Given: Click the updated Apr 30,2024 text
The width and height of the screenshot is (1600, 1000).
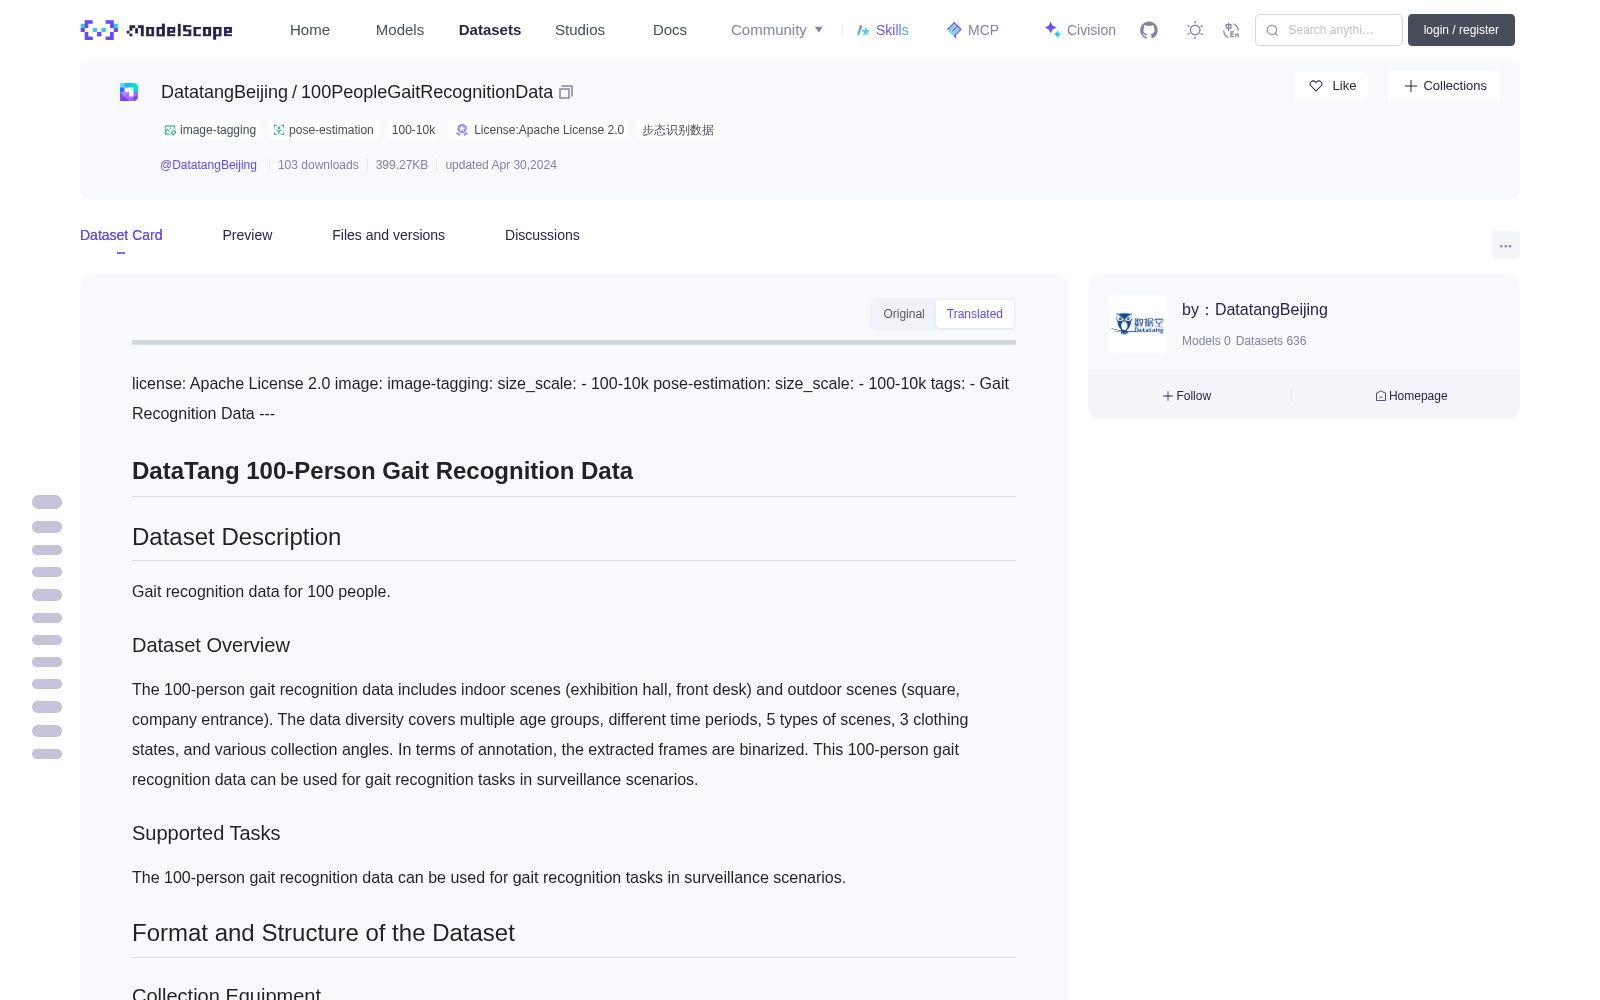Looking at the screenshot, I should 501,165.
